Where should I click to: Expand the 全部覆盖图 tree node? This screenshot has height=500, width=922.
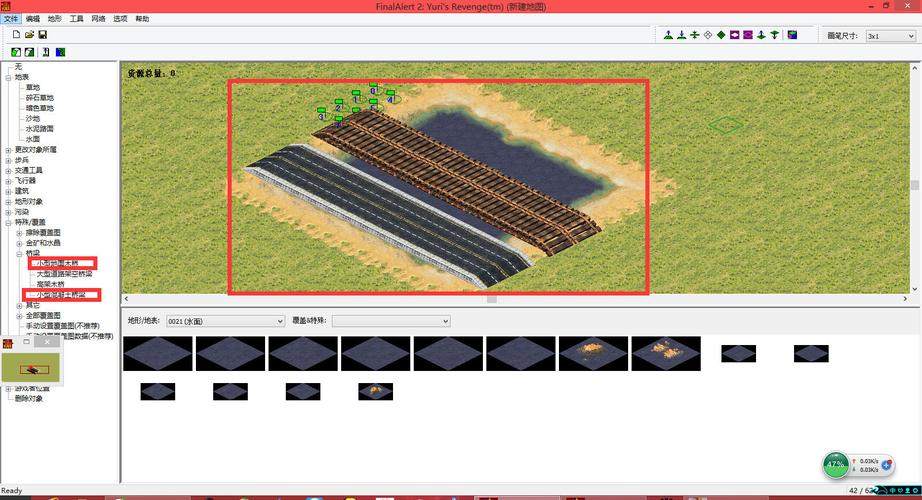pyautogui.click(x=19, y=316)
